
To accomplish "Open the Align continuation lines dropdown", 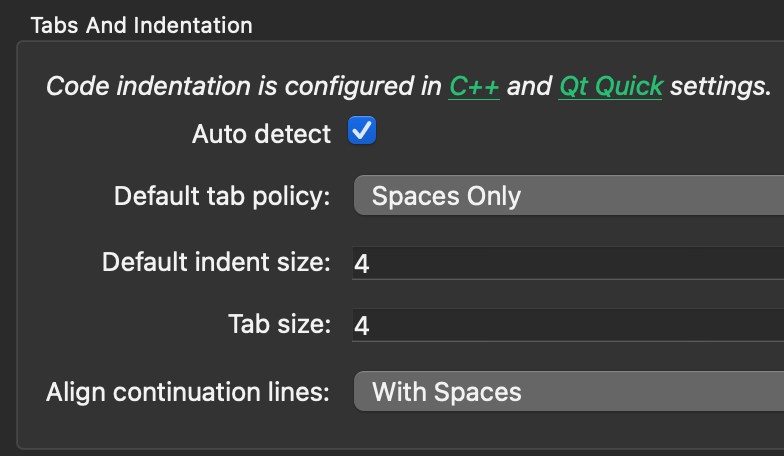I will 568,391.
